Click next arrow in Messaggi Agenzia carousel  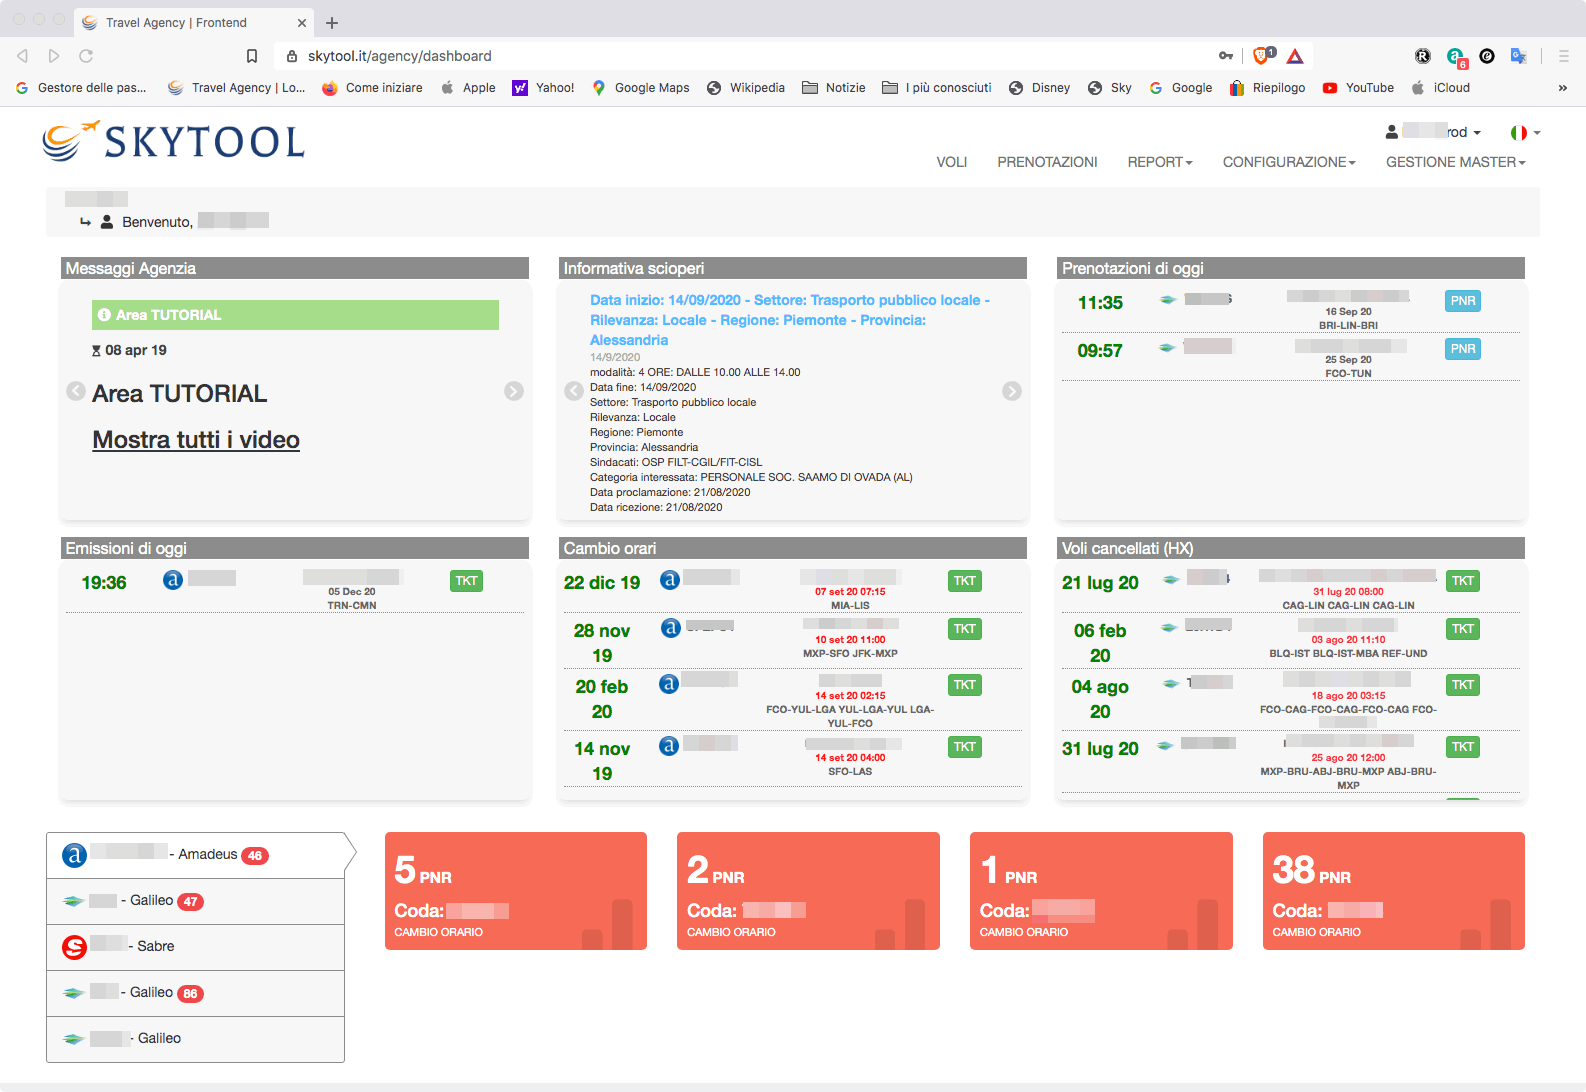pyautogui.click(x=514, y=391)
